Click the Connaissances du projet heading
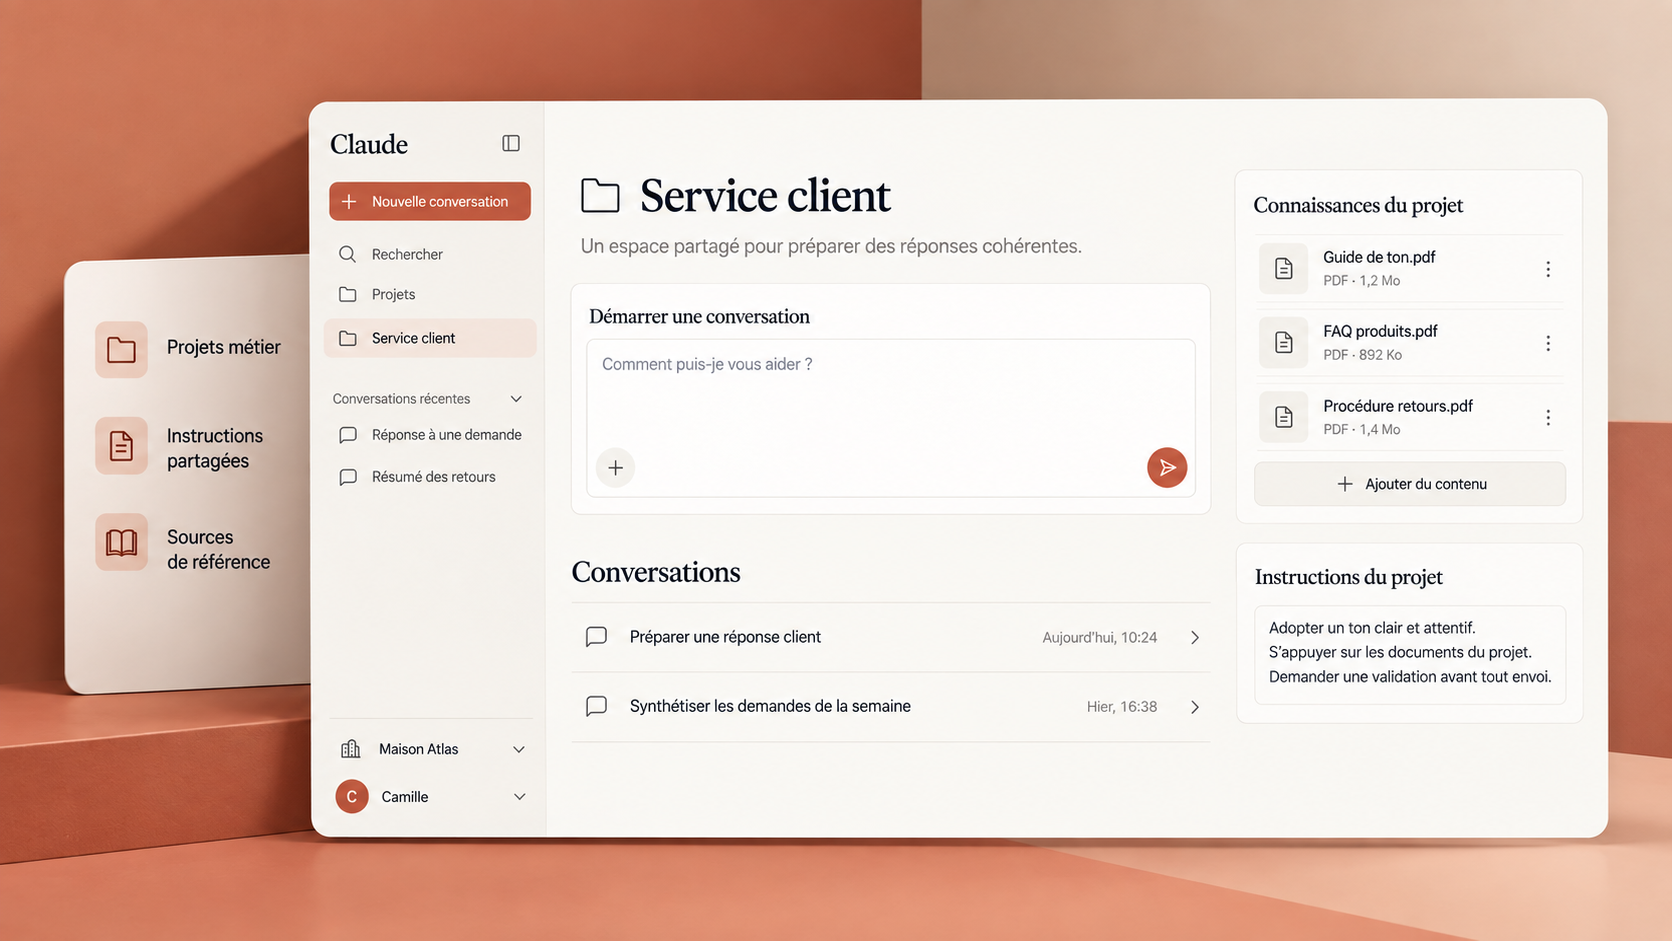This screenshot has height=941, width=1672. 1358,205
